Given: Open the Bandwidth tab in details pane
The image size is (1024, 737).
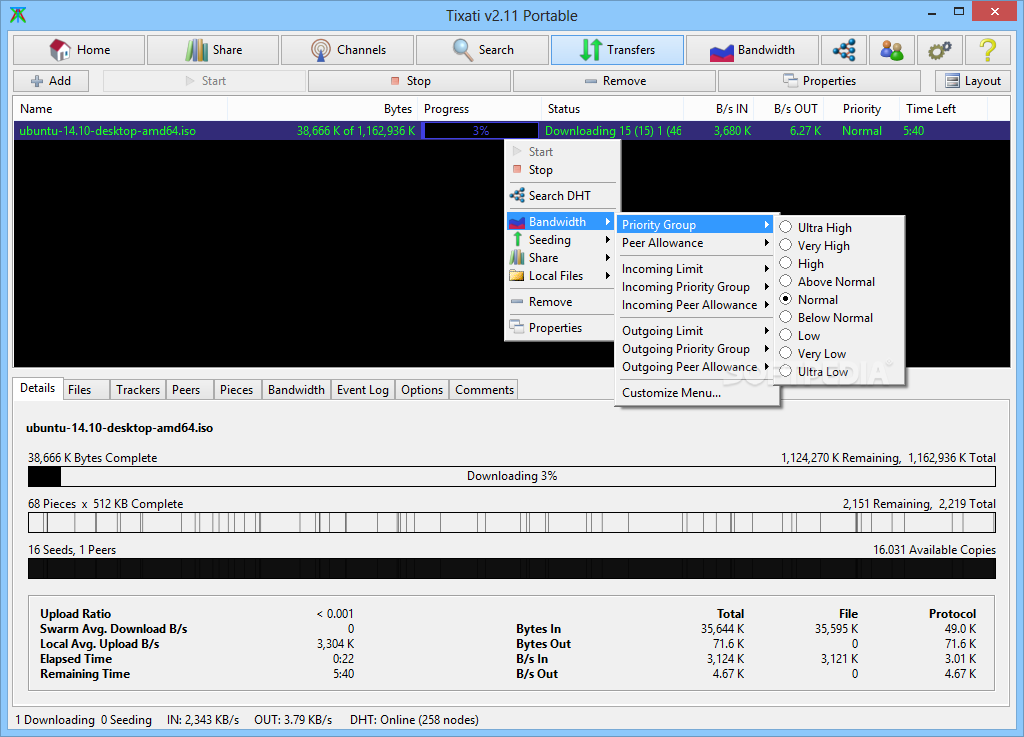Looking at the screenshot, I should [296, 390].
